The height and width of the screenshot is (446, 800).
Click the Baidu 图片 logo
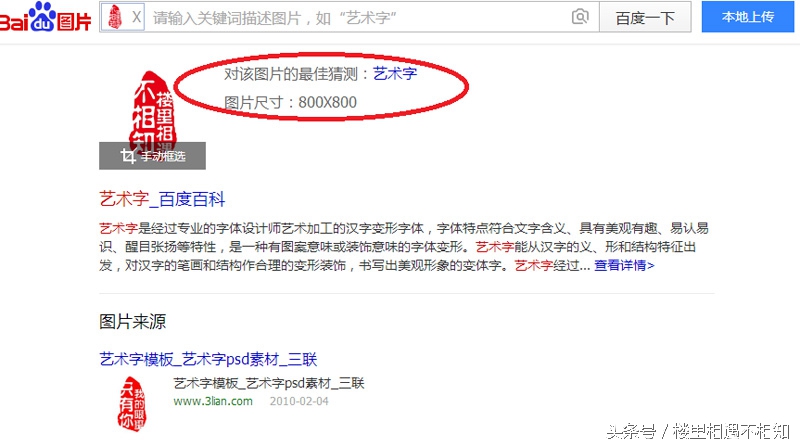pos(45,17)
